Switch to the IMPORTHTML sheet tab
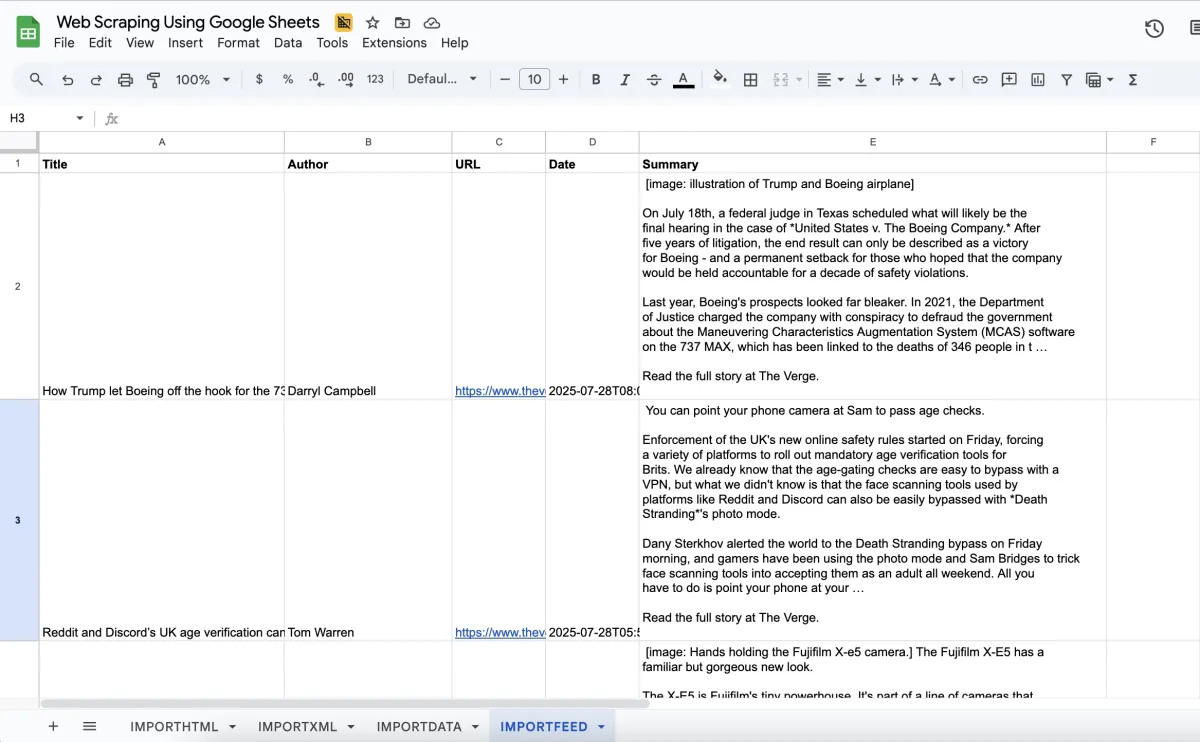This screenshot has width=1200, height=742. 174,727
